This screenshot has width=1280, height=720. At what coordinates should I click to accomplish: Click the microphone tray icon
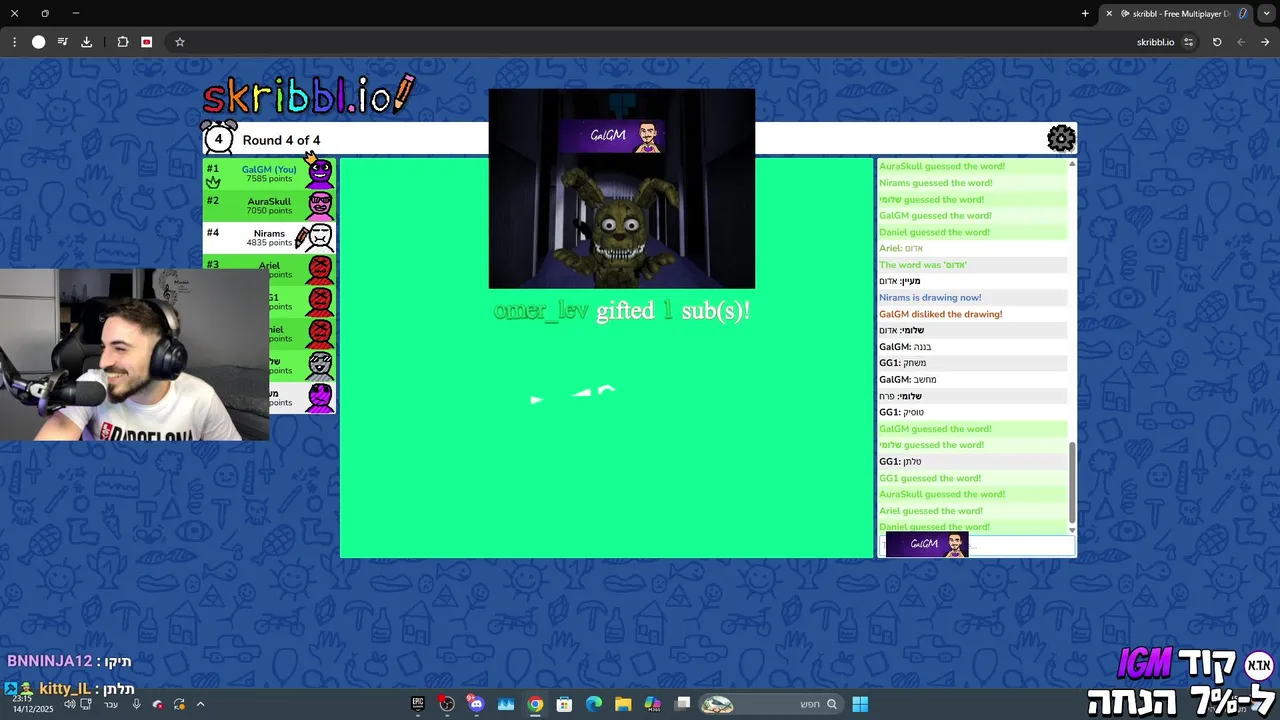tap(137, 704)
